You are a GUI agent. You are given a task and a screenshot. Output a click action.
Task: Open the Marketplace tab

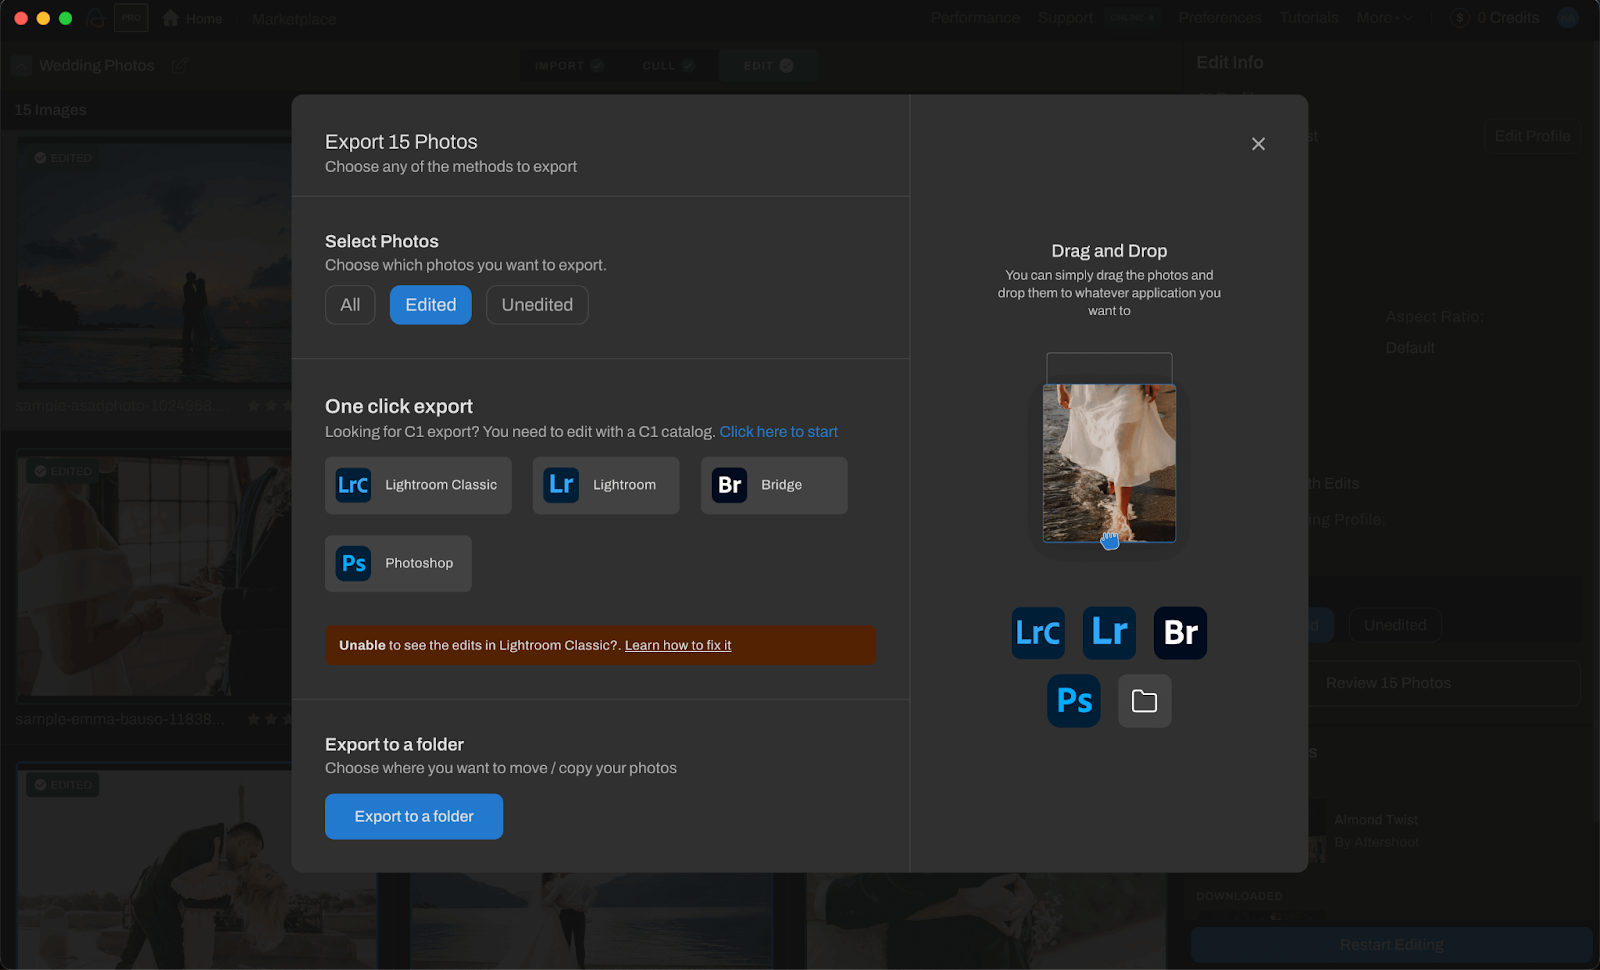click(294, 19)
